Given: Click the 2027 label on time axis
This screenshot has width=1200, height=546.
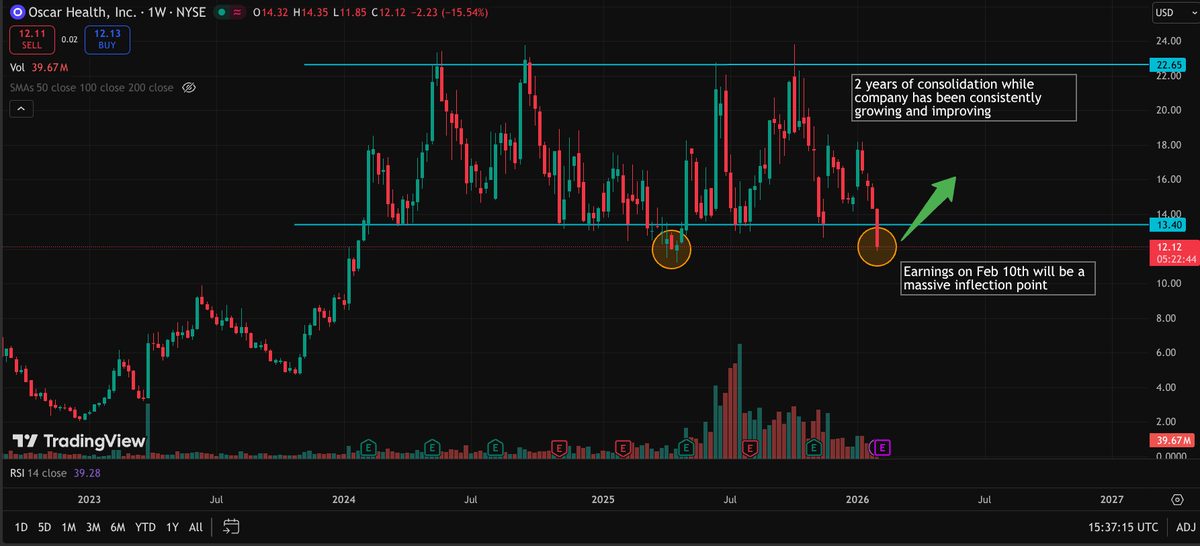Looking at the screenshot, I should (1111, 498).
